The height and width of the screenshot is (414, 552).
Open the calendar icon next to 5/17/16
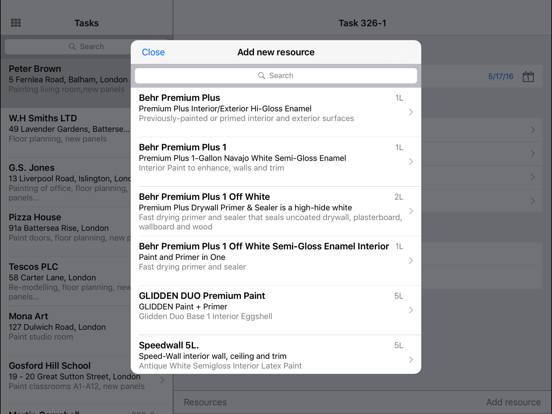click(528, 76)
